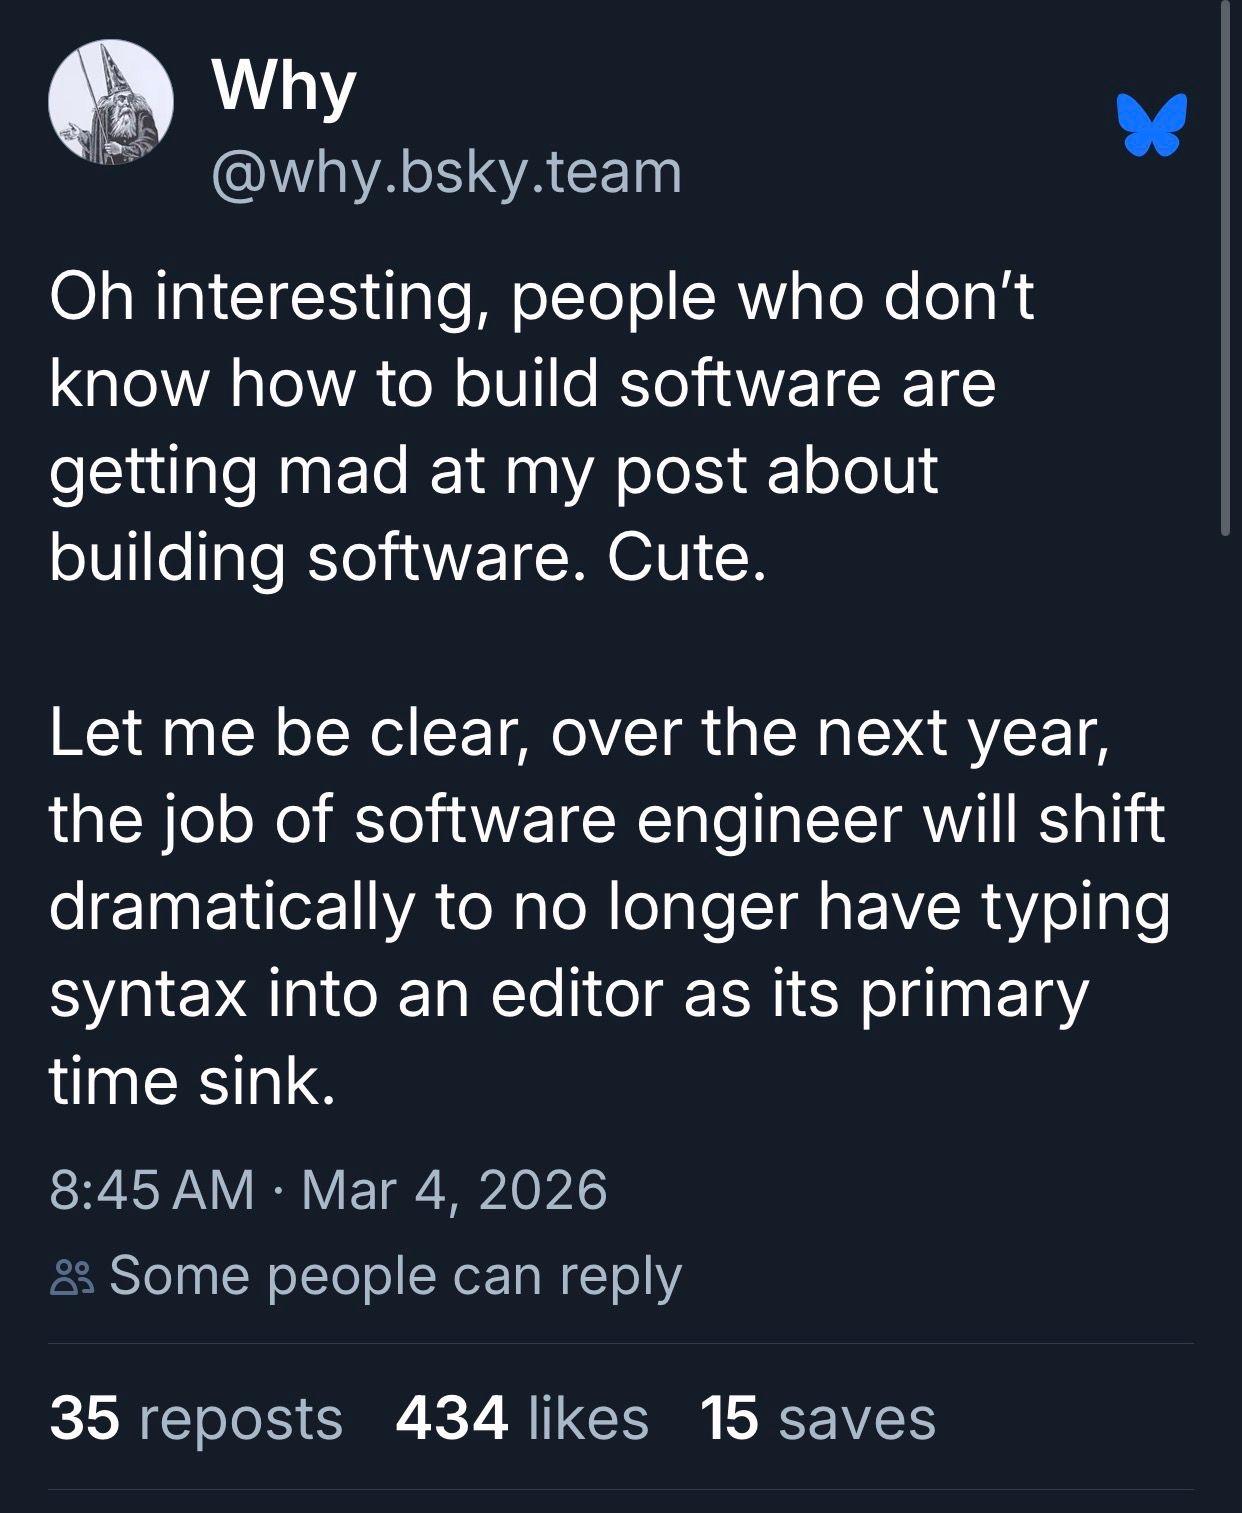
Task: Click the 8:45 AM post time
Action: 152,1190
